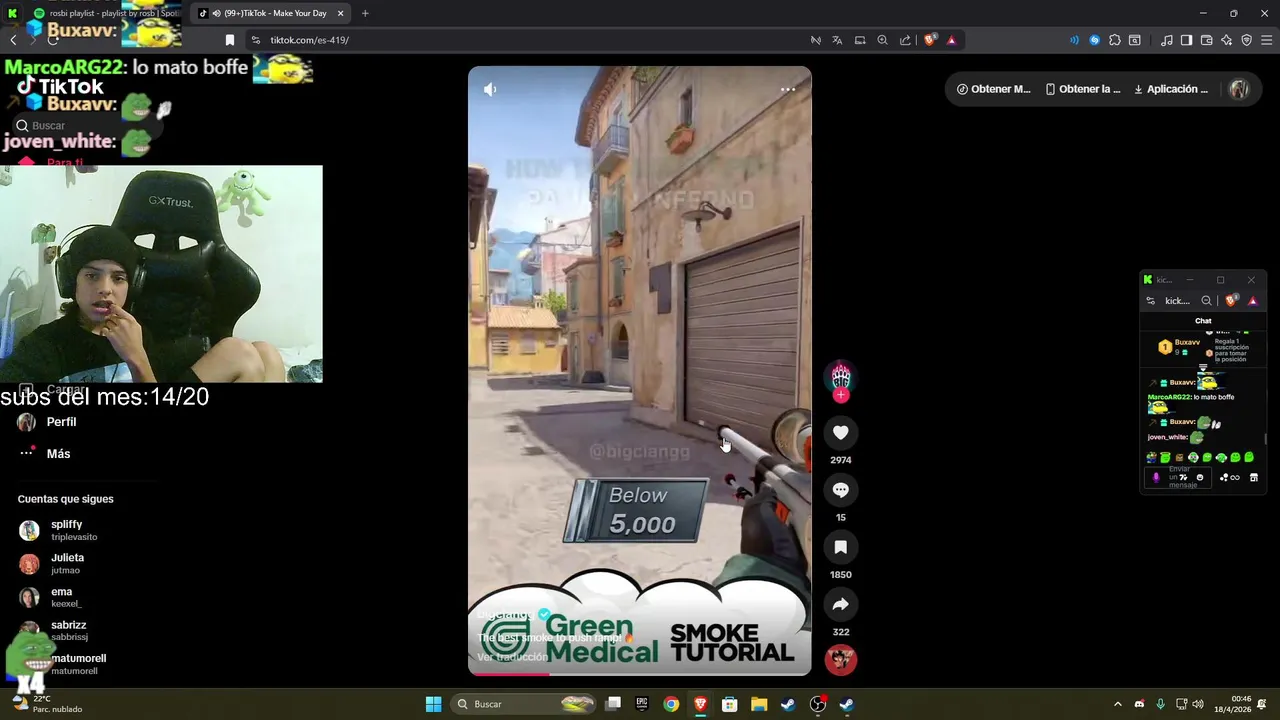This screenshot has height=720, width=1280.
Task: Click 'Obtener la ...' phone button
Action: pos(1083,89)
